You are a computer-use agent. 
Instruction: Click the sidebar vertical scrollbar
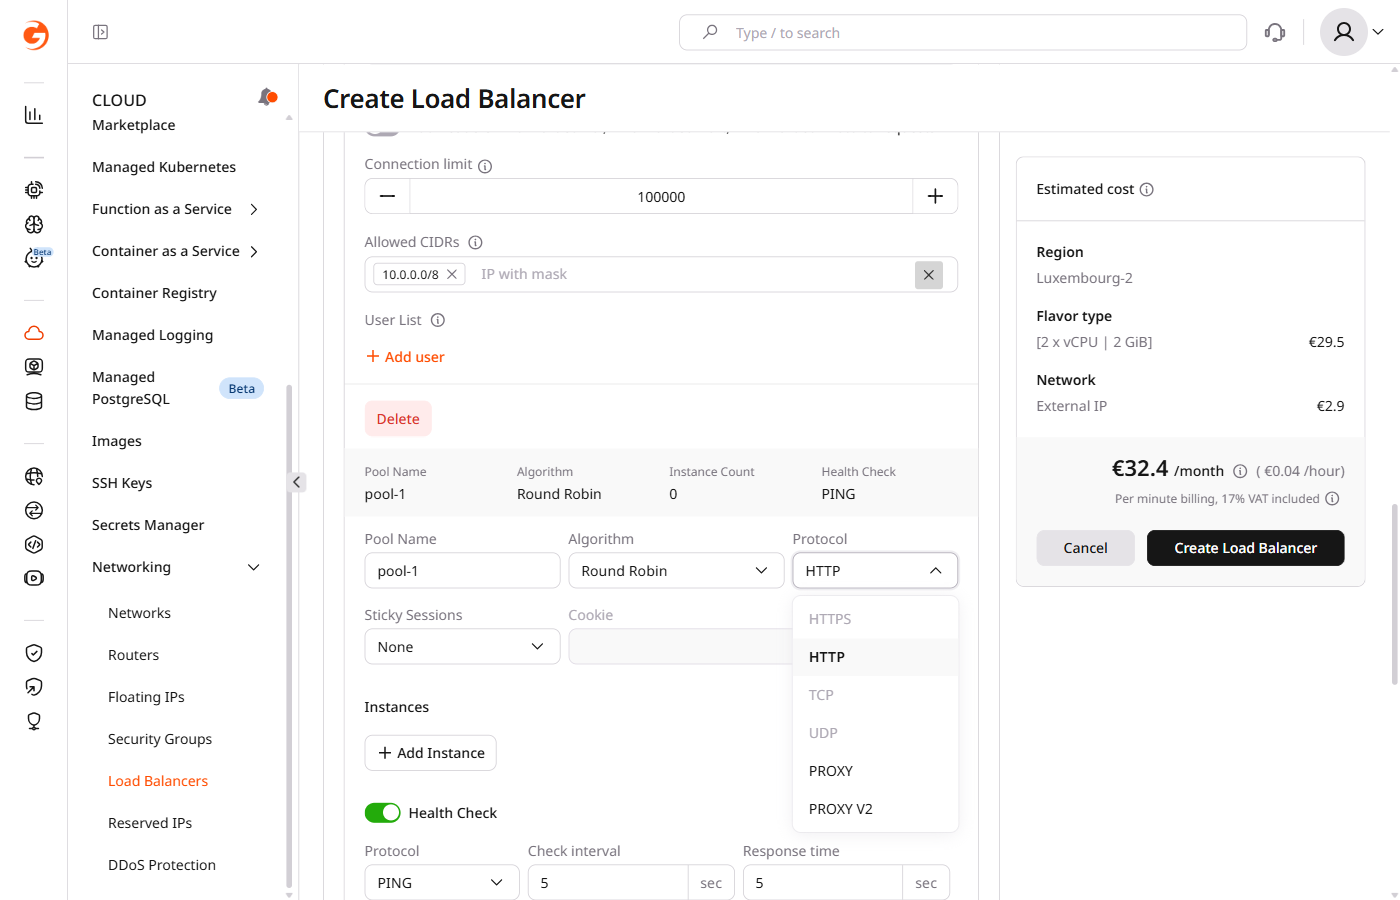tap(290, 635)
